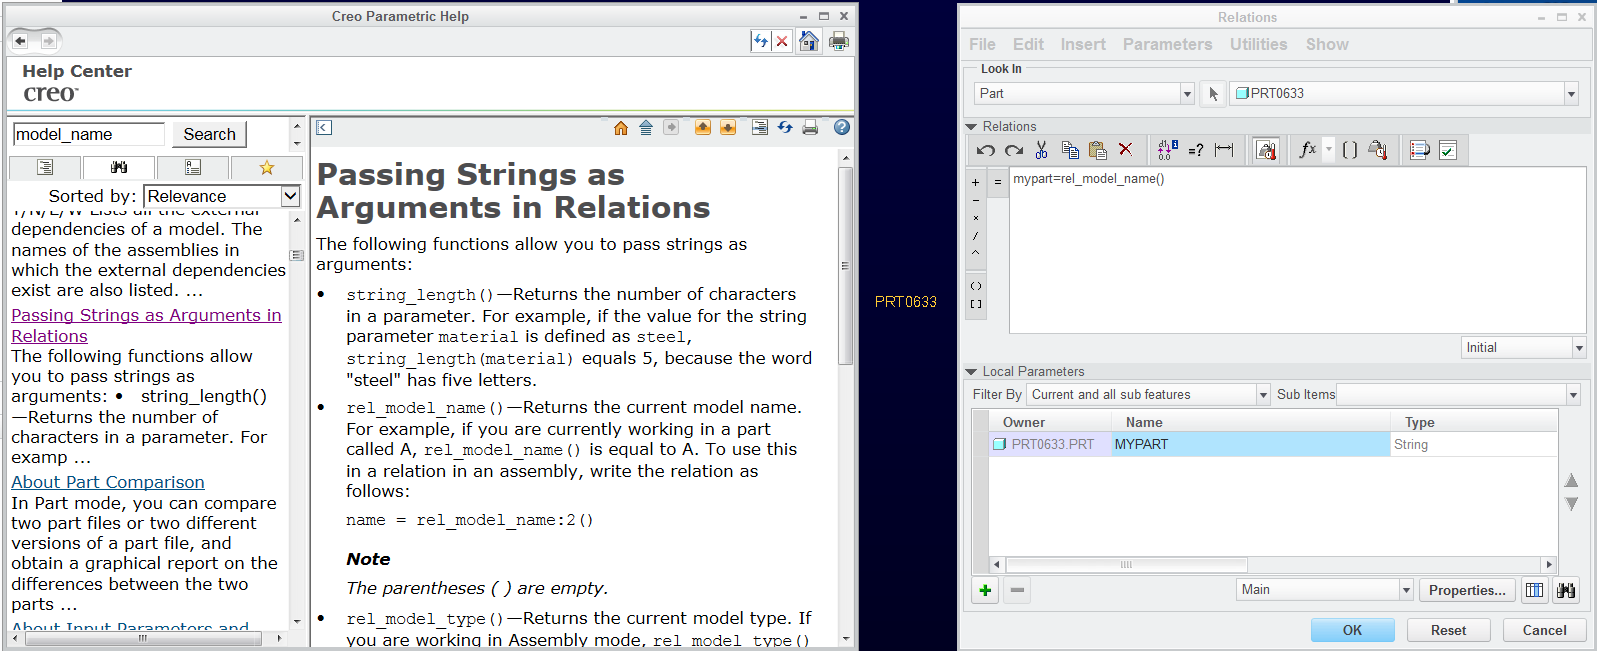The image size is (1597, 651).
Task: Delete selected relation with red X icon
Action: 1125,150
